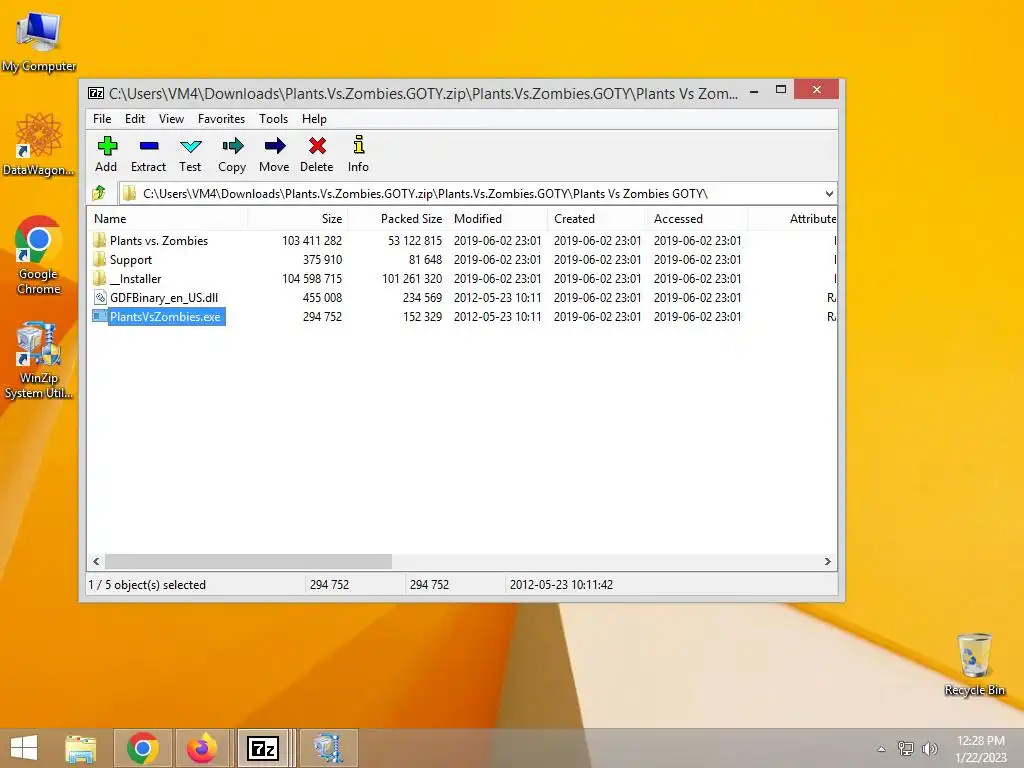Sort by Created column header
The width and height of the screenshot is (1024, 768).
pyautogui.click(x=597, y=219)
